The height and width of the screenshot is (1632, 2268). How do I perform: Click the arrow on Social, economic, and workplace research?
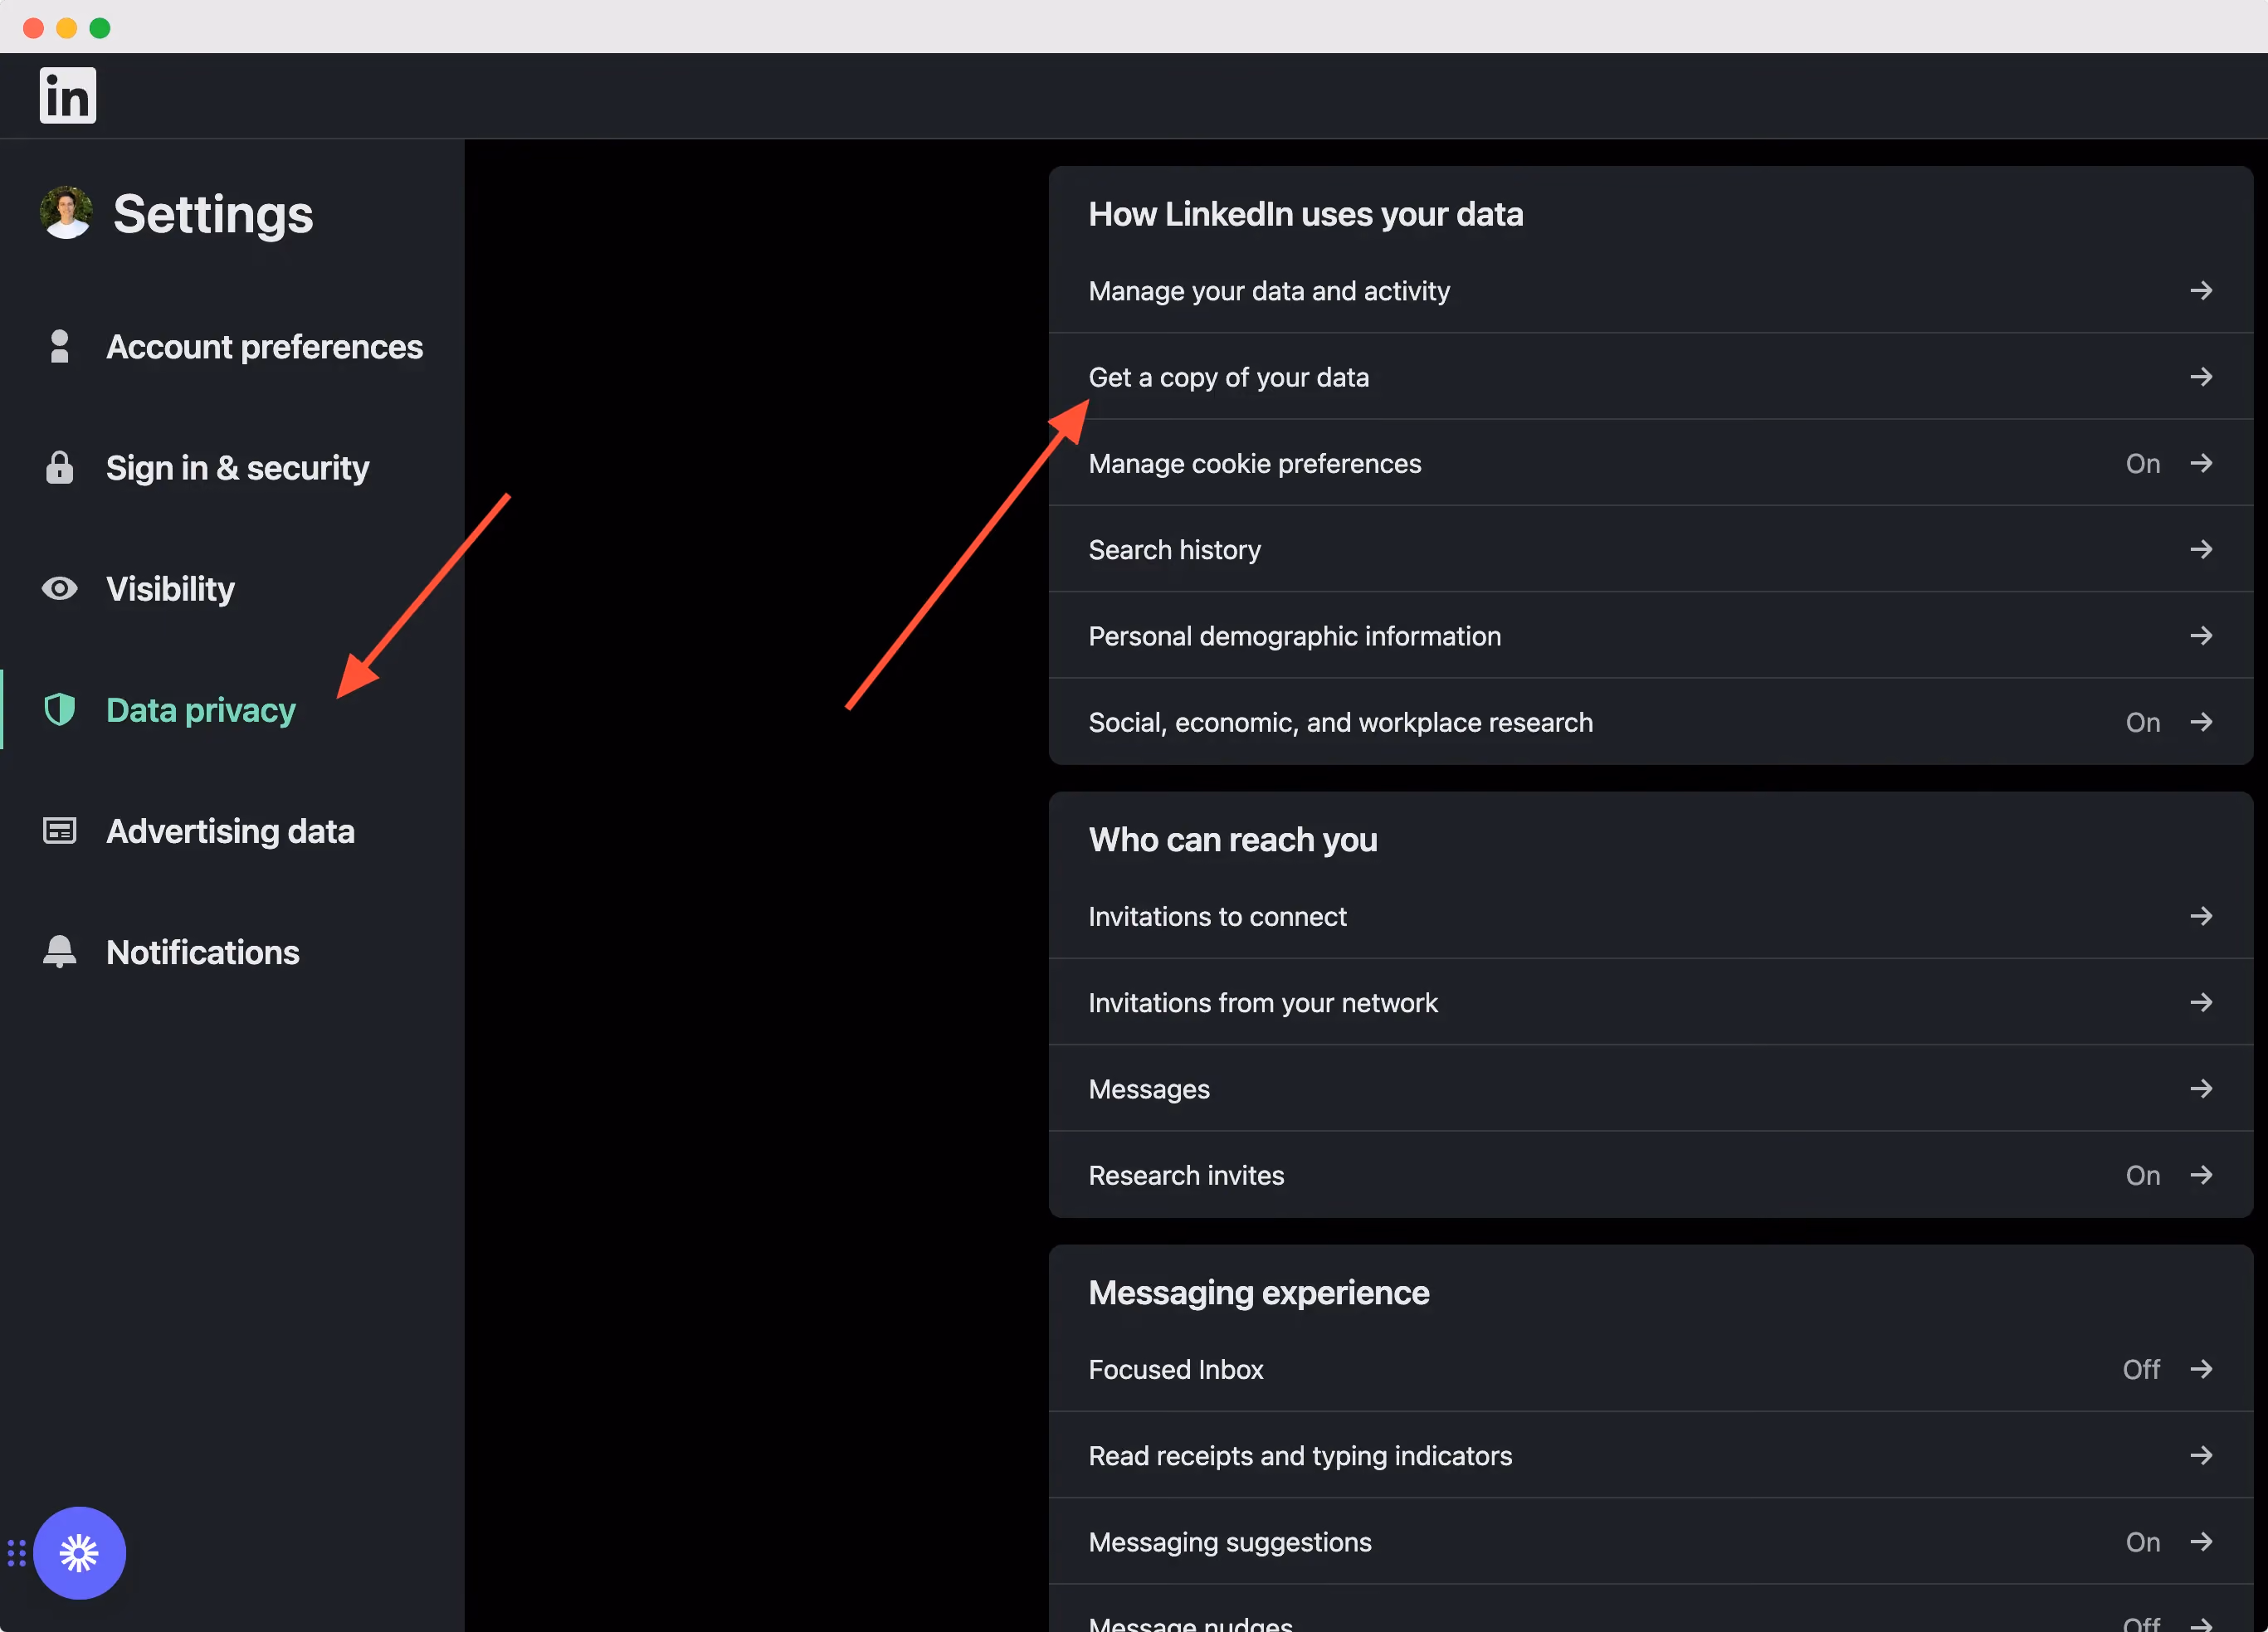tap(2201, 722)
